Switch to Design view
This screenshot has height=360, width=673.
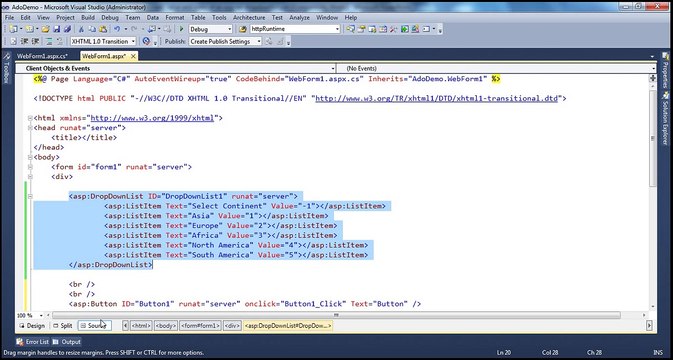click(x=32, y=326)
